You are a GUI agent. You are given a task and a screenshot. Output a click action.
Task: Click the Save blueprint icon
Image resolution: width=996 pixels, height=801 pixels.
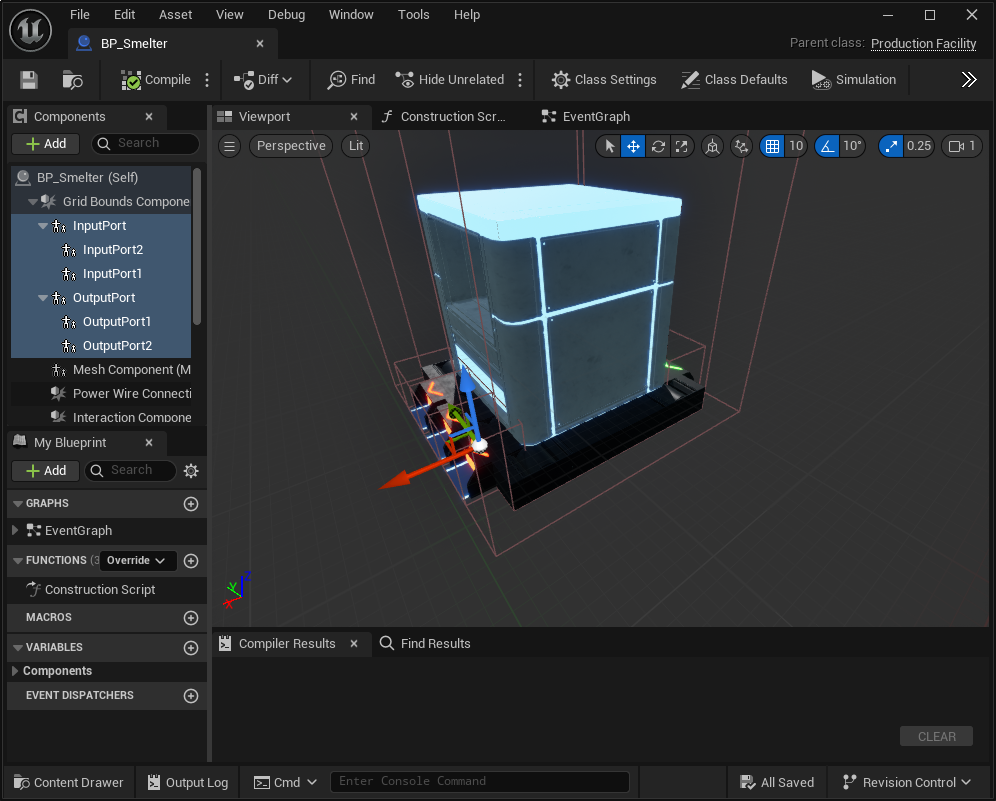[29, 80]
